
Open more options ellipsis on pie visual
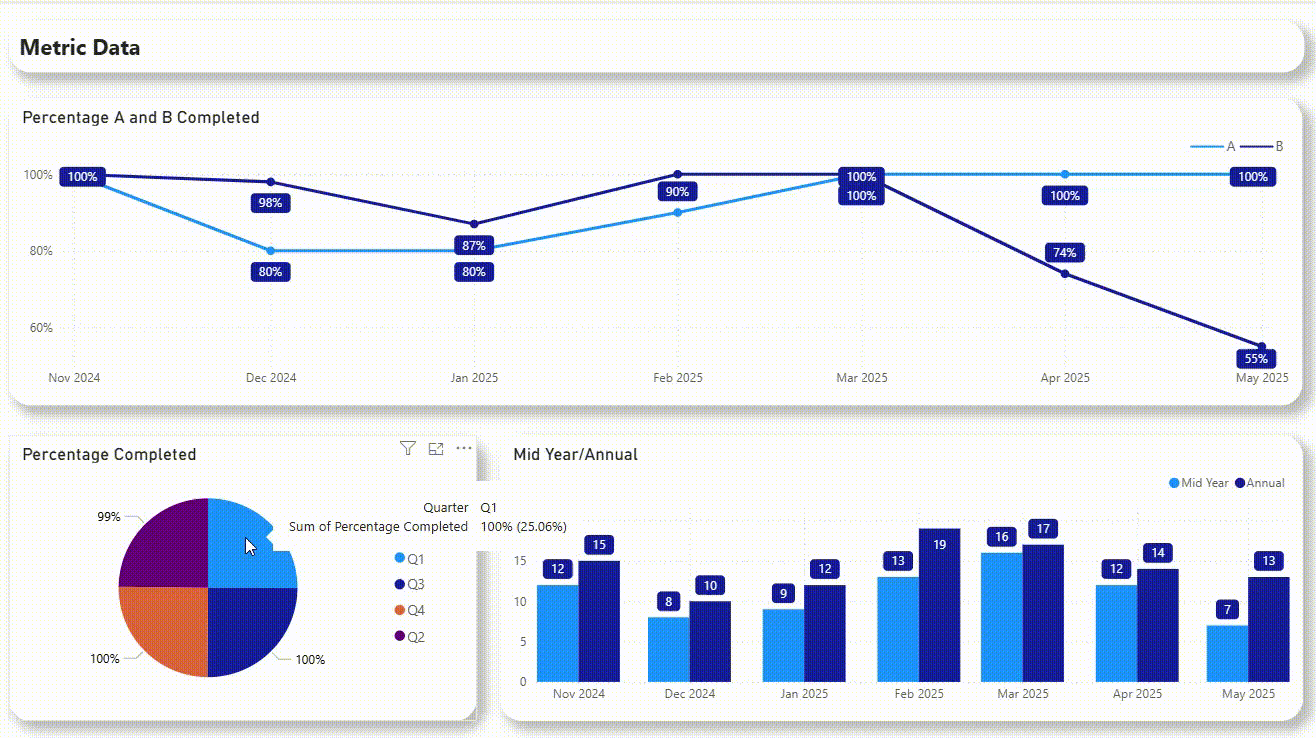pos(464,448)
